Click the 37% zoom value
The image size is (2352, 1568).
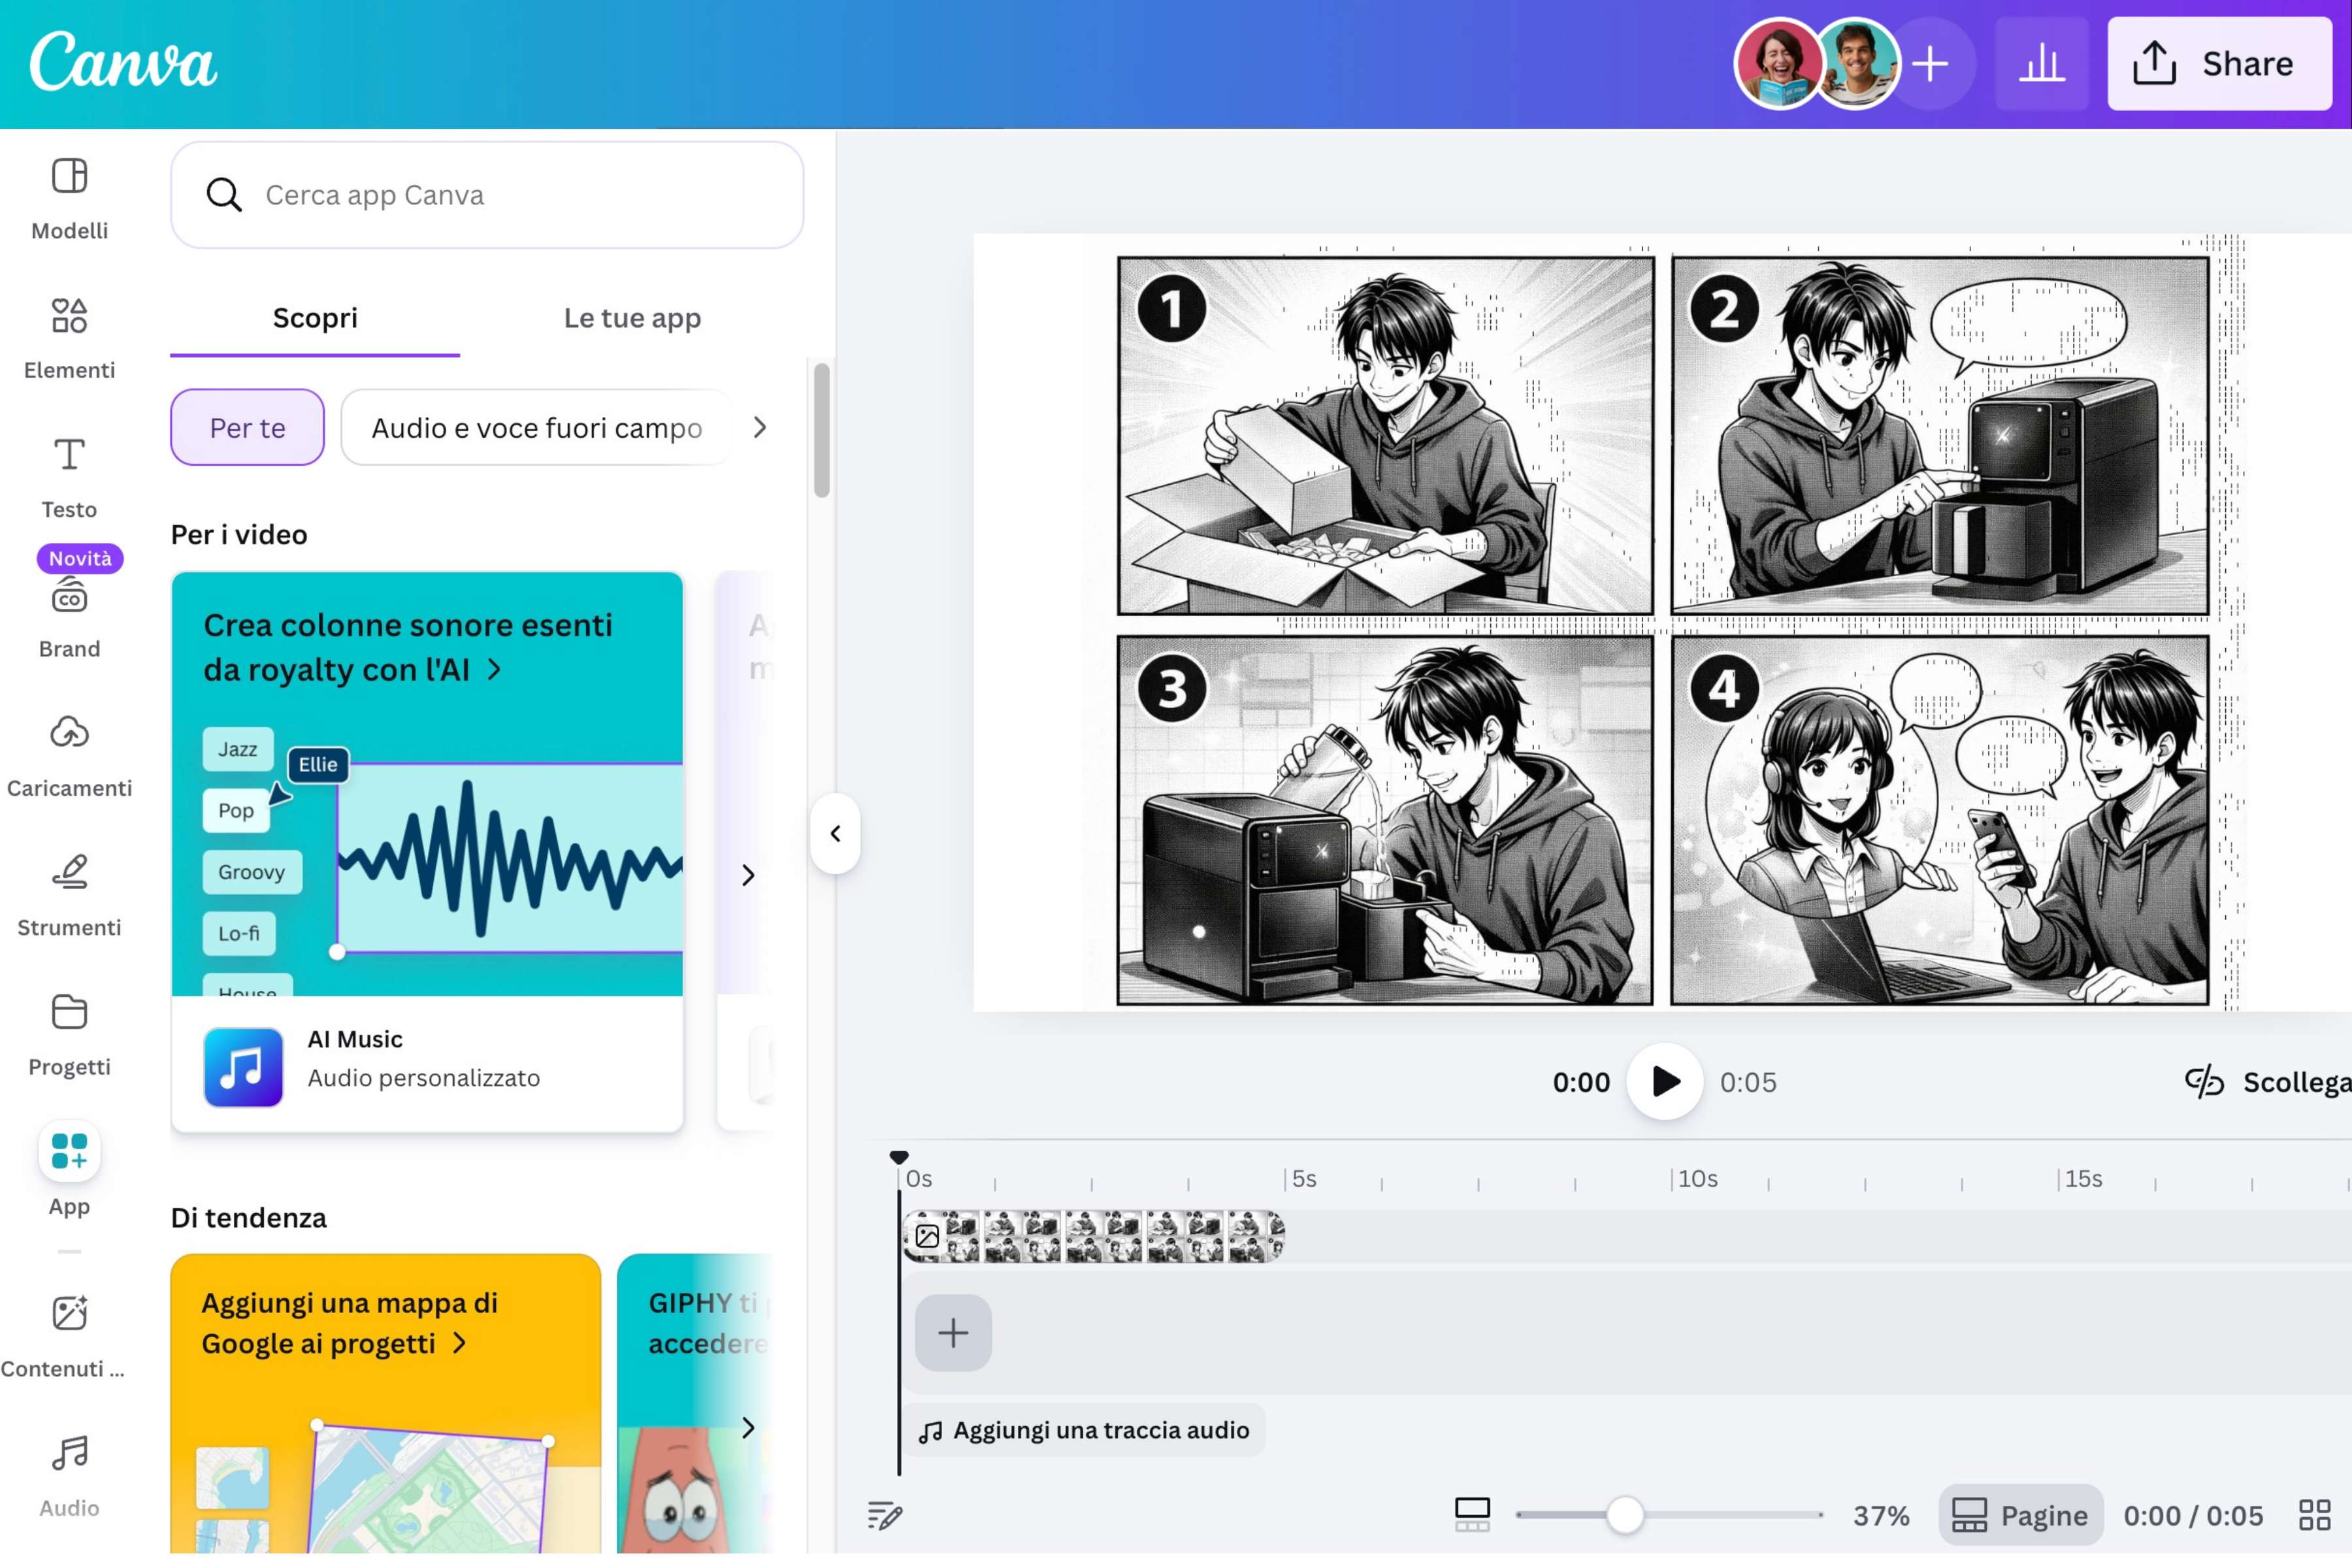pyautogui.click(x=1881, y=1515)
